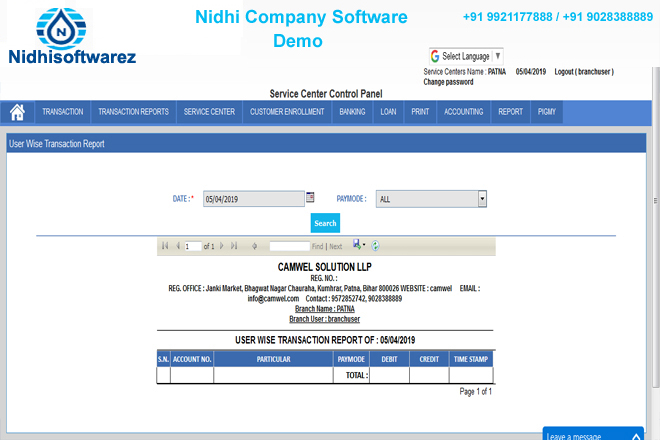The height and width of the screenshot is (440, 660).
Task: Click the vertical page scrollbar
Action: (656, 227)
